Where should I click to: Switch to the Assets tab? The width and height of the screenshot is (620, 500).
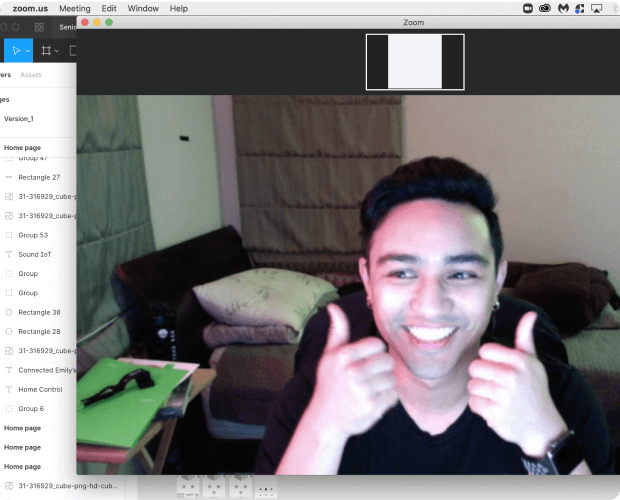pyautogui.click(x=31, y=75)
